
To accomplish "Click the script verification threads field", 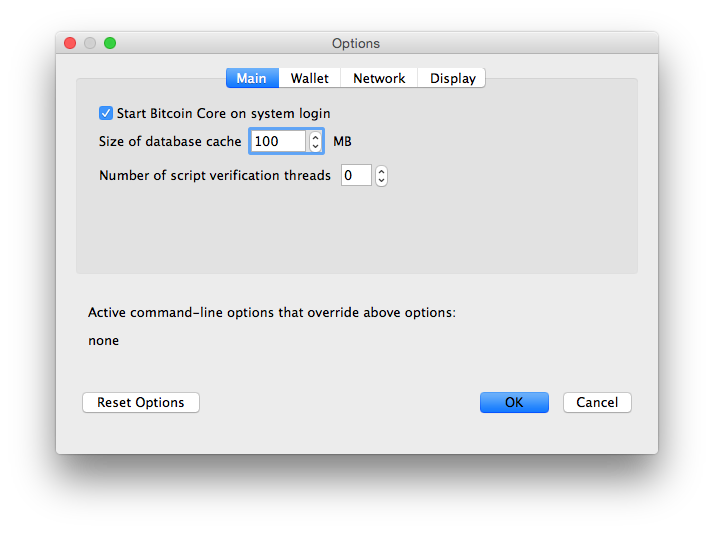I will pos(356,175).
